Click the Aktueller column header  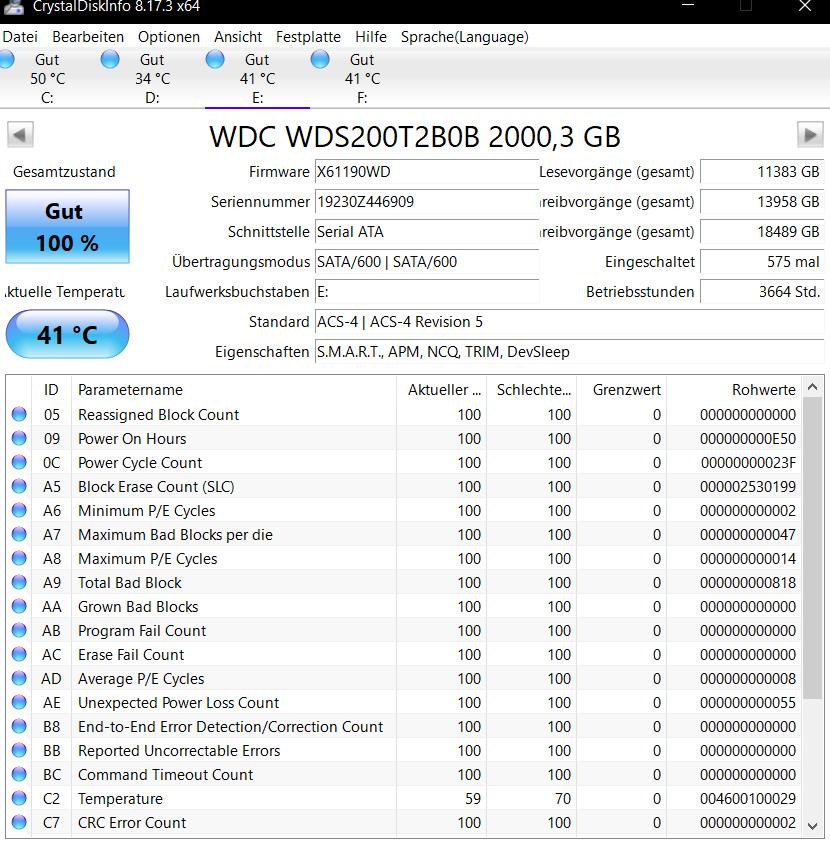(x=441, y=390)
